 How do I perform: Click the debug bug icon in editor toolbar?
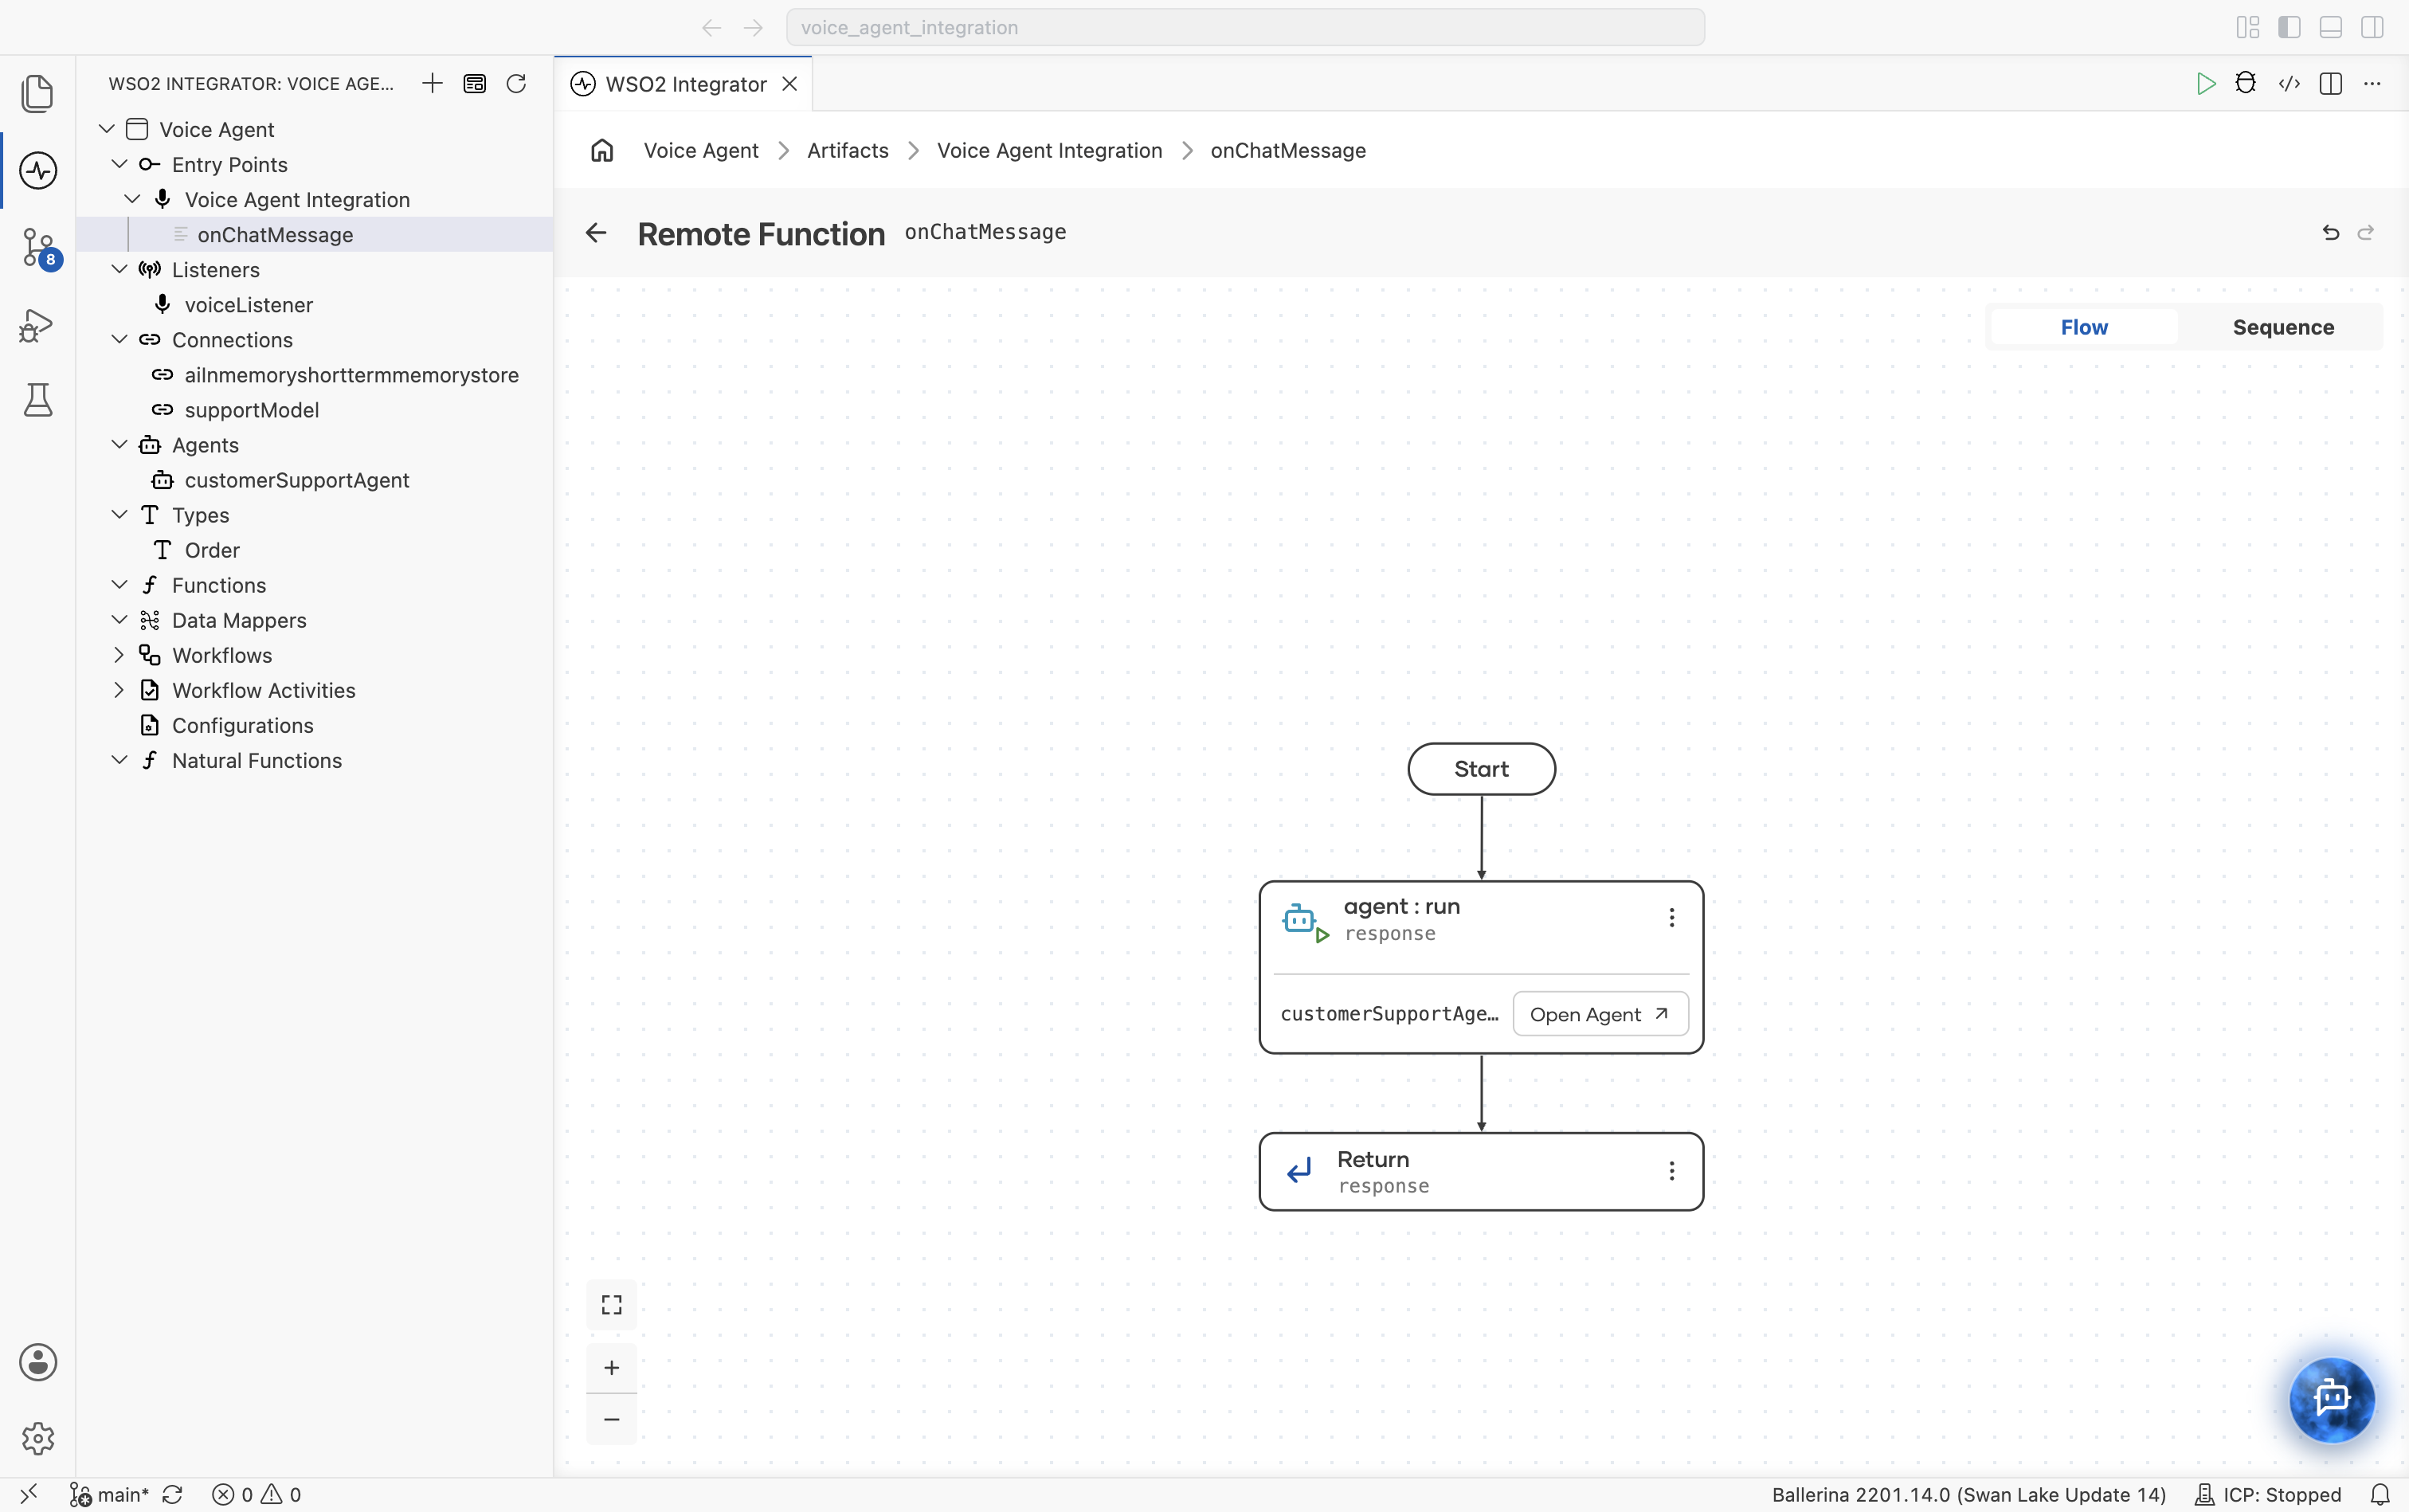(2246, 83)
